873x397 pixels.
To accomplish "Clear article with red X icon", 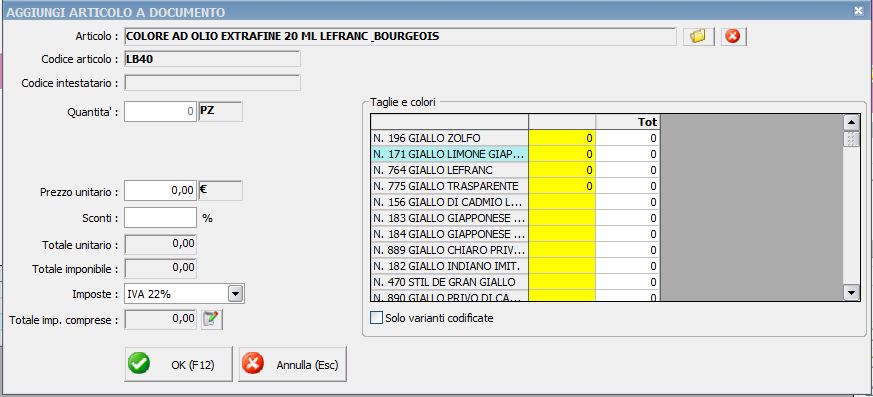I will 733,37.
